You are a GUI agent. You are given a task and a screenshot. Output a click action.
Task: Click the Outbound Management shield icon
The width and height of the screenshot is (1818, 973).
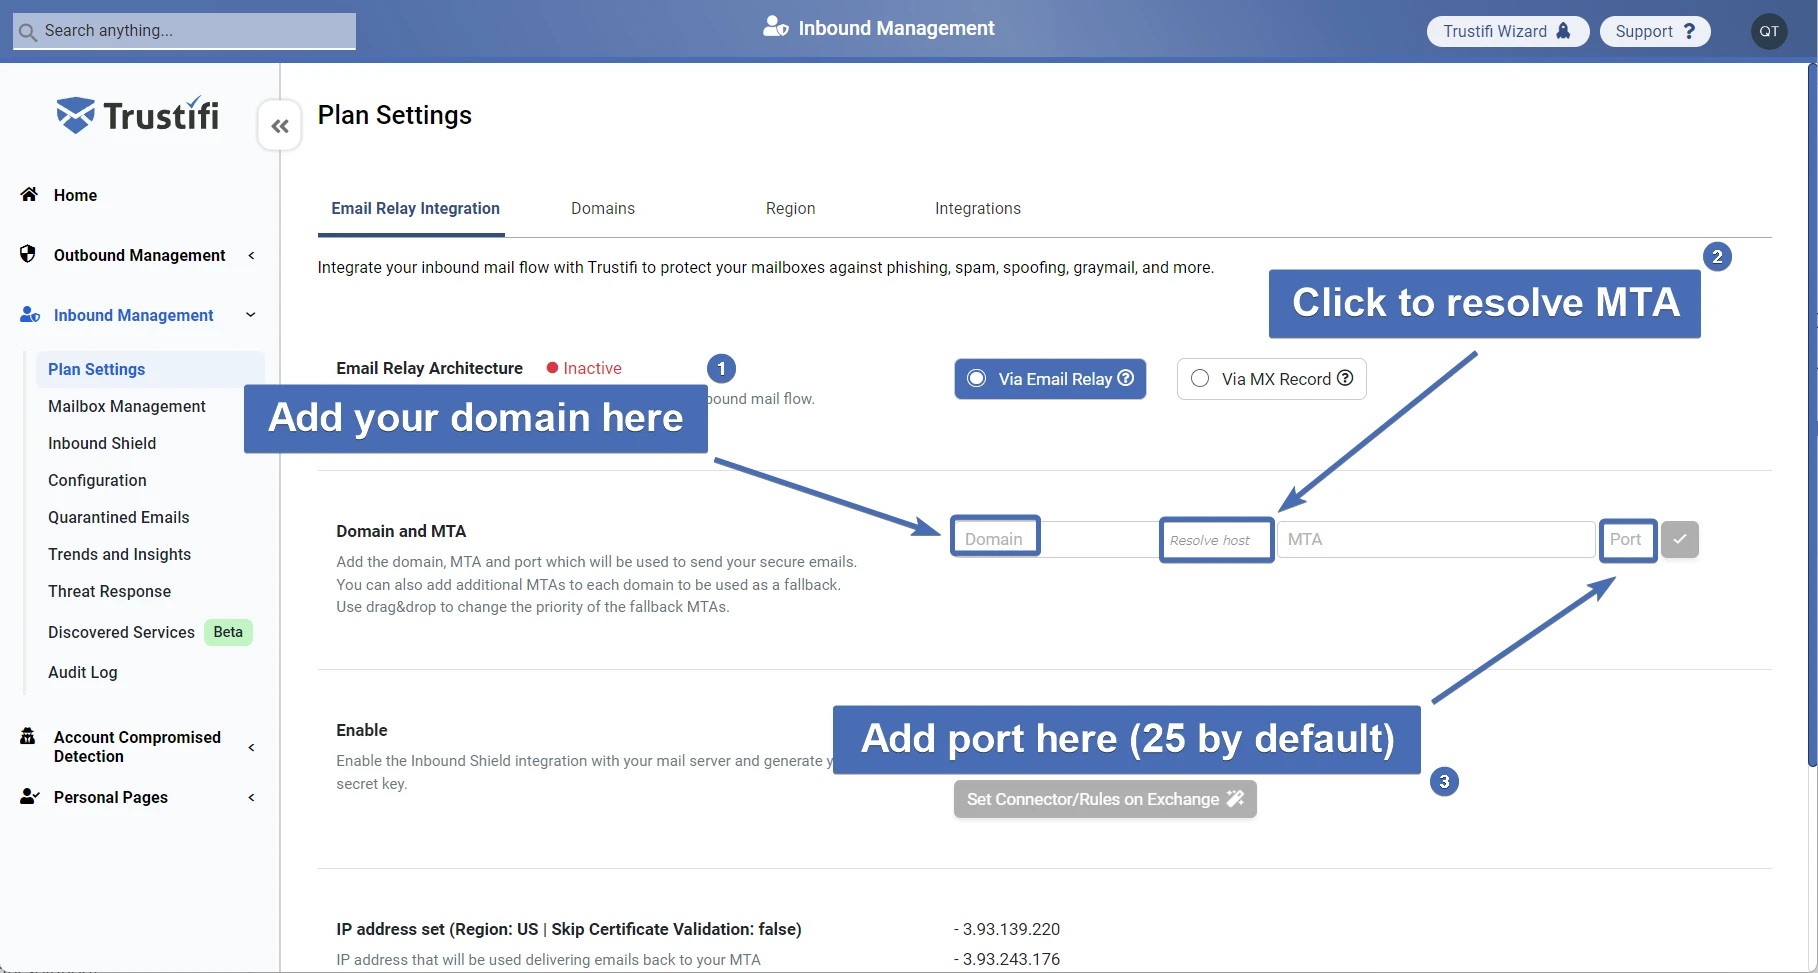coord(28,254)
